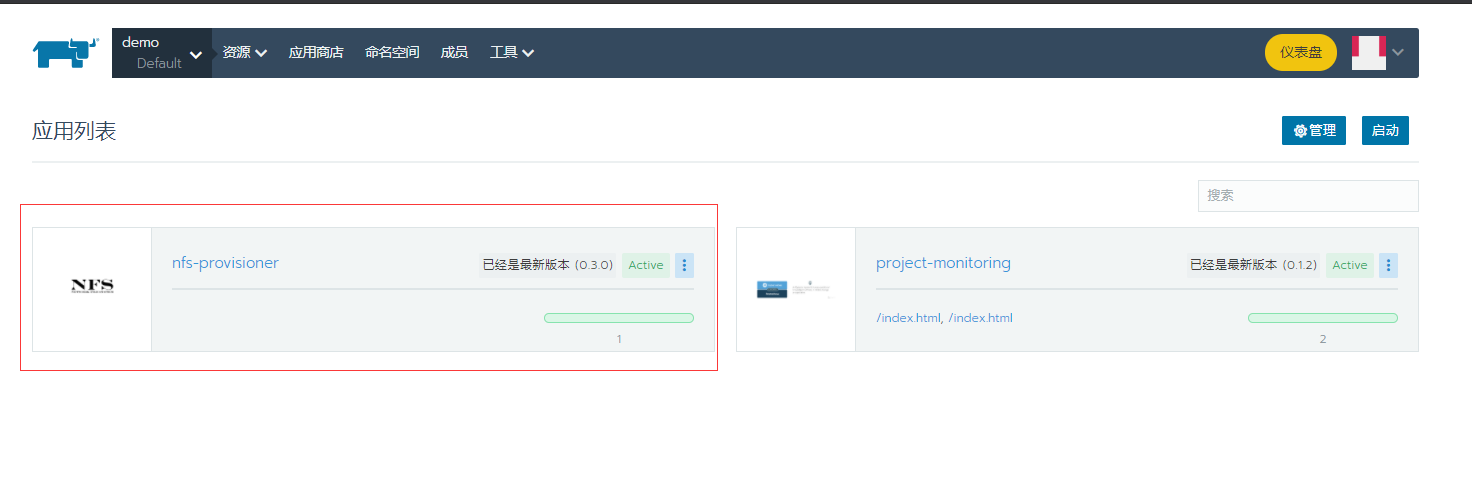Open the user avatar menu
Viewport: 1472px width, 492px height.
point(1369,53)
